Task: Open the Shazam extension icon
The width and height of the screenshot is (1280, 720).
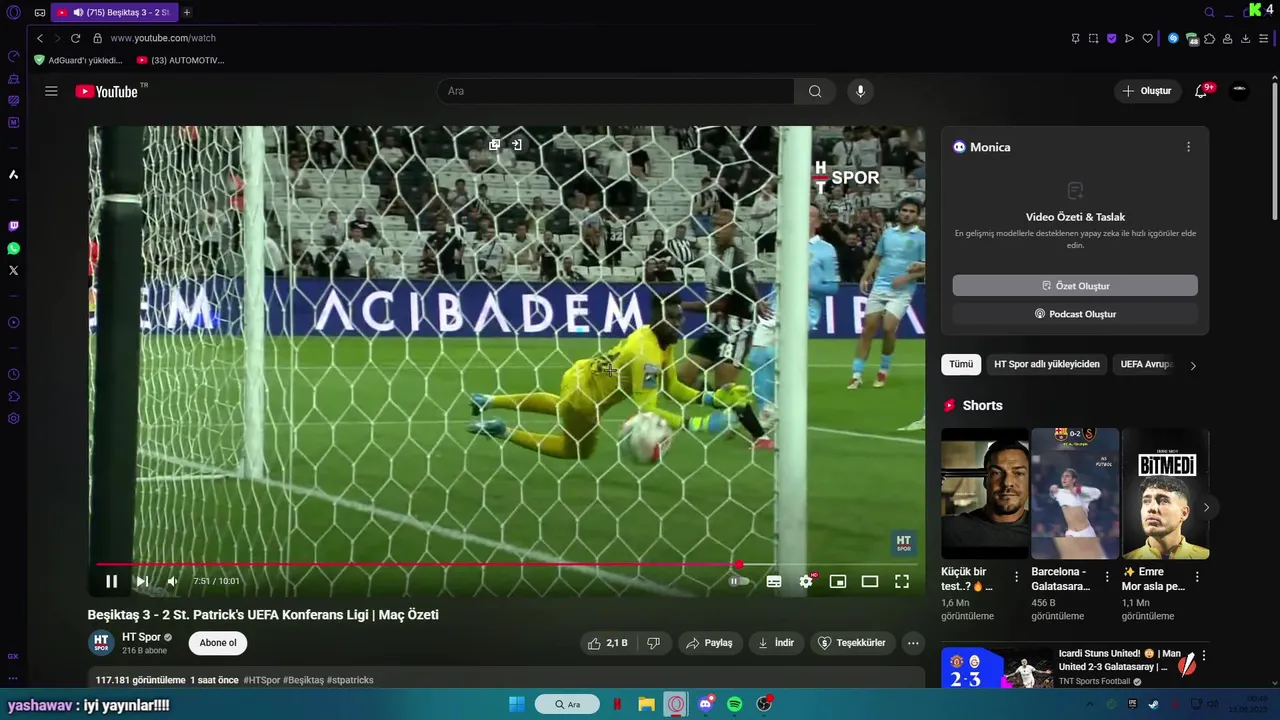Action: coord(1174,38)
